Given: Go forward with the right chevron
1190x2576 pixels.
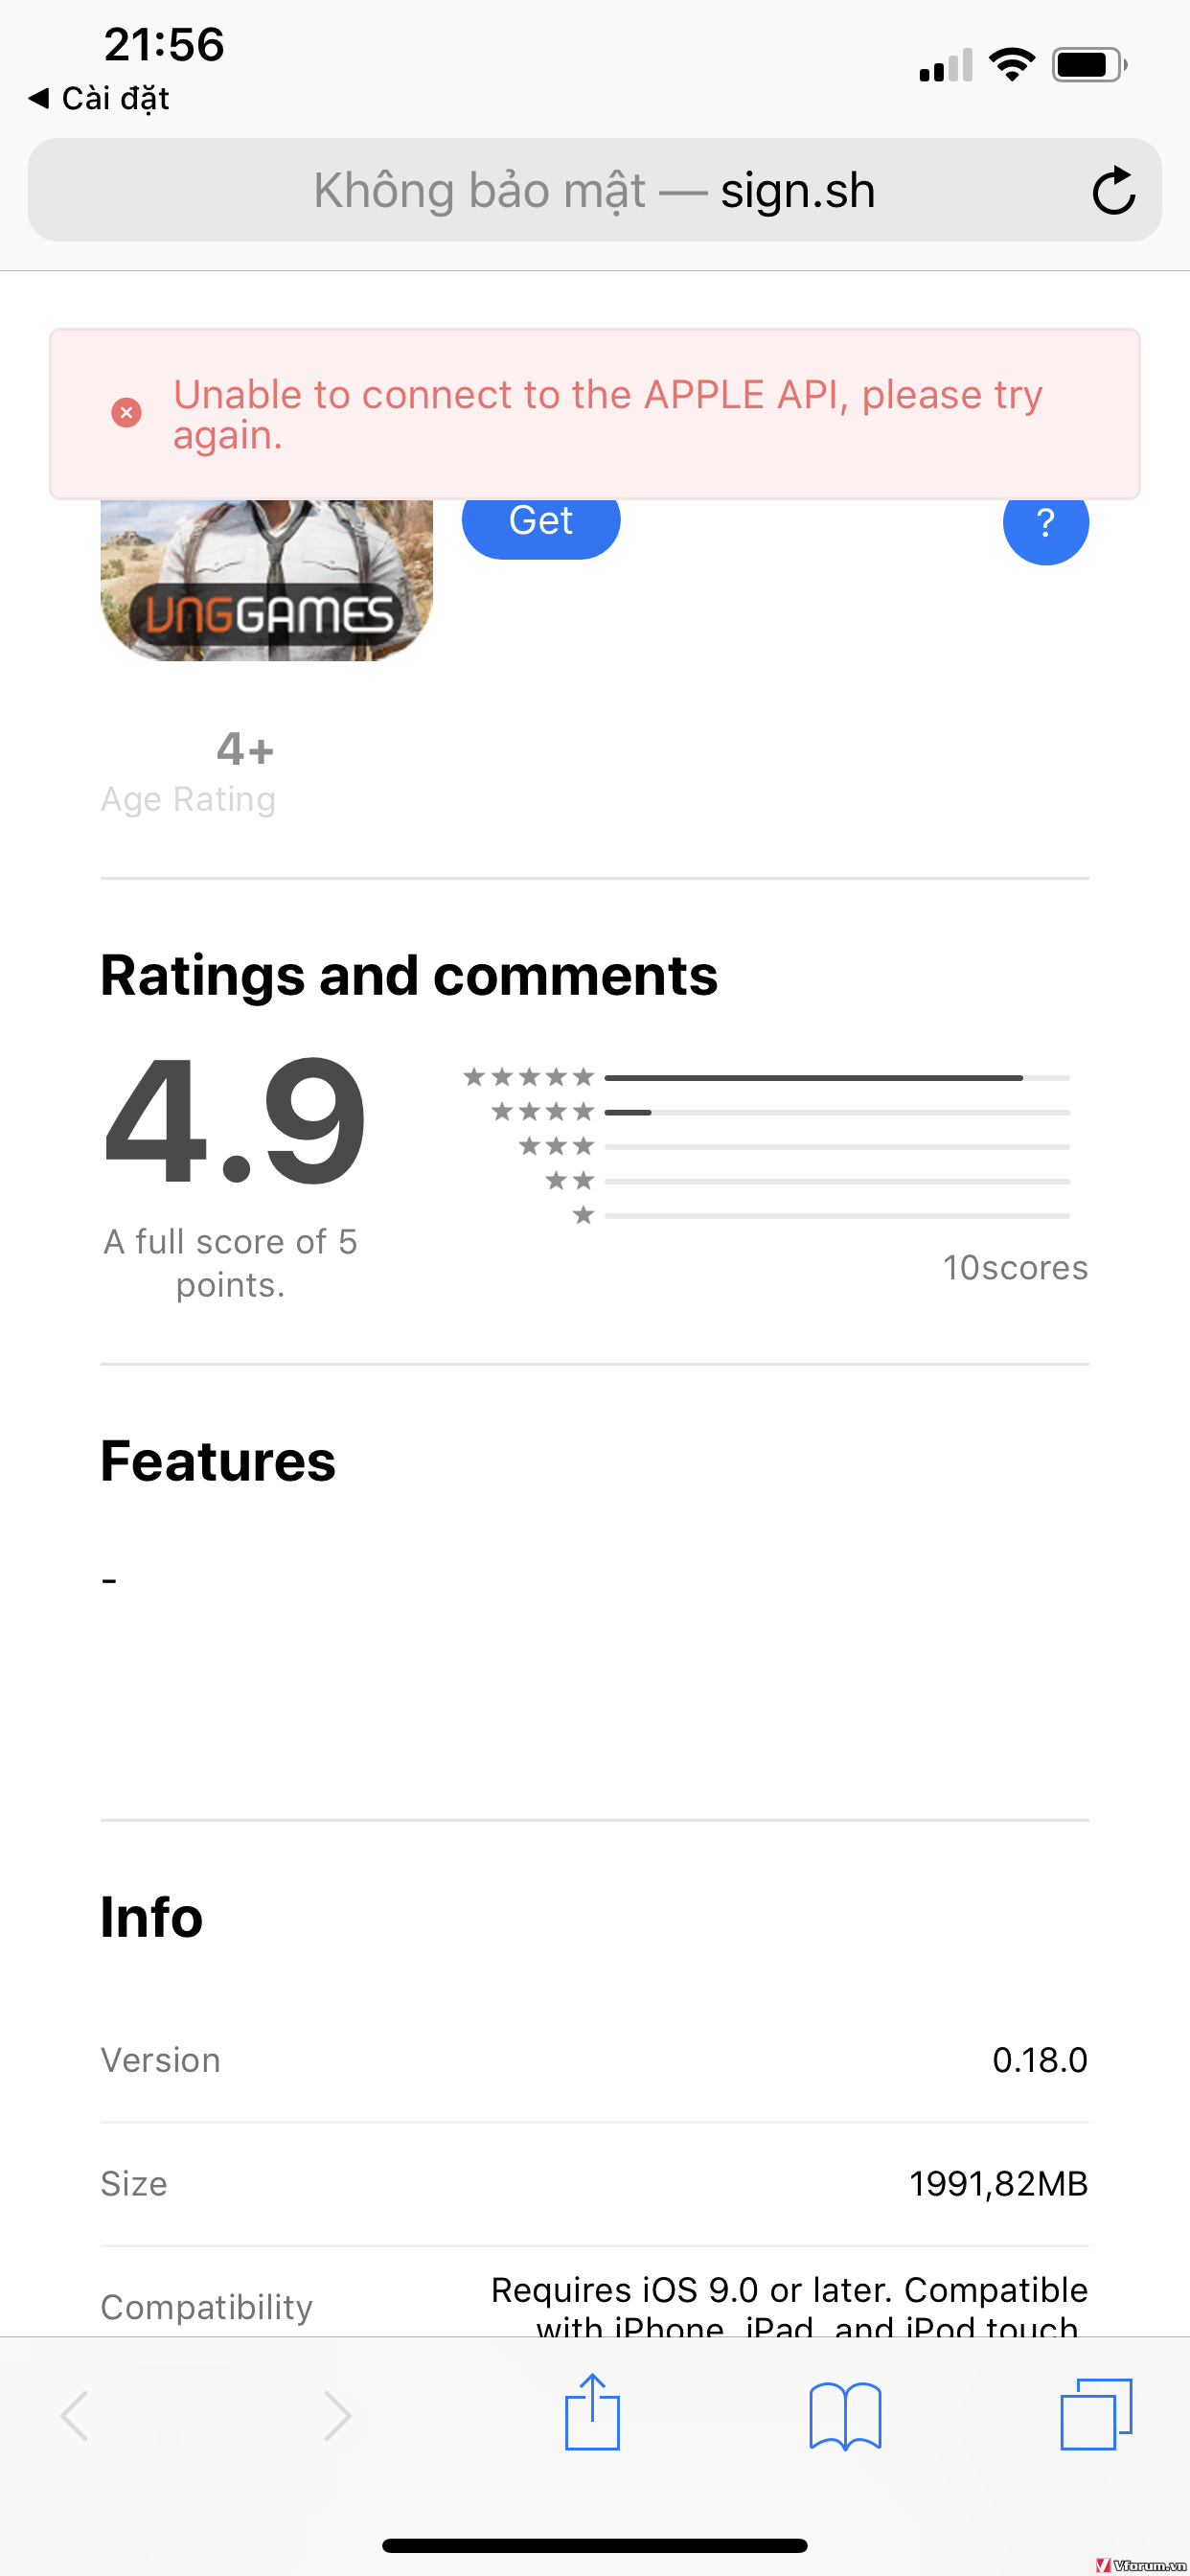Looking at the screenshot, I should click(337, 2416).
